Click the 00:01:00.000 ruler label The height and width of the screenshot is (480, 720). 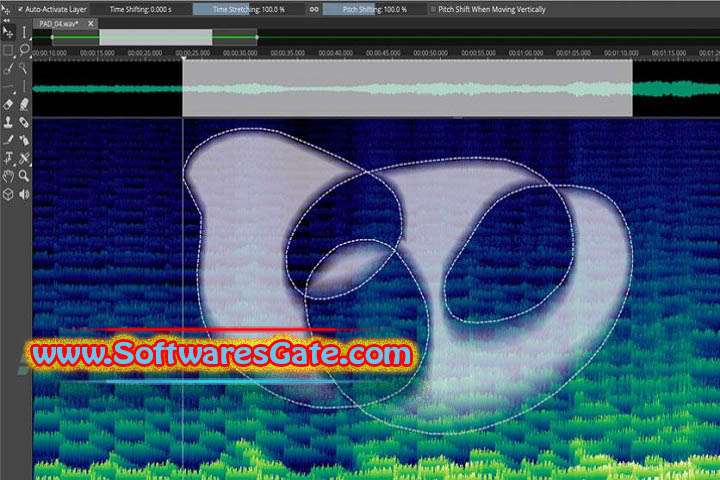point(526,53)
